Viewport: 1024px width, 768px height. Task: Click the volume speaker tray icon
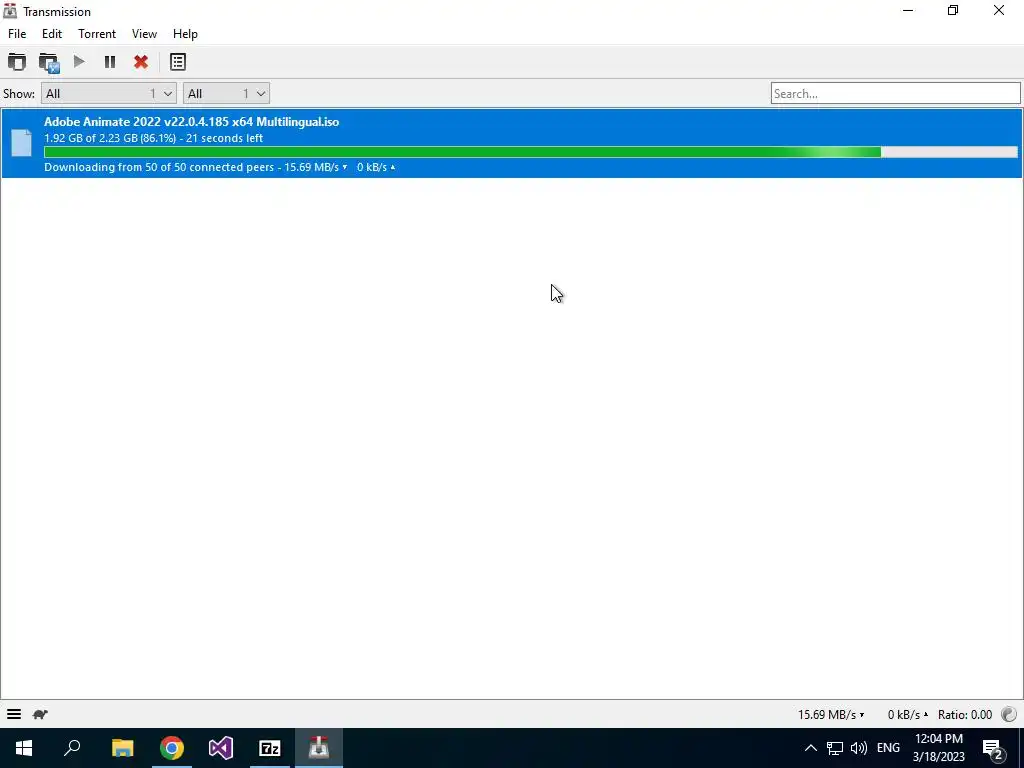pos(859,748)
